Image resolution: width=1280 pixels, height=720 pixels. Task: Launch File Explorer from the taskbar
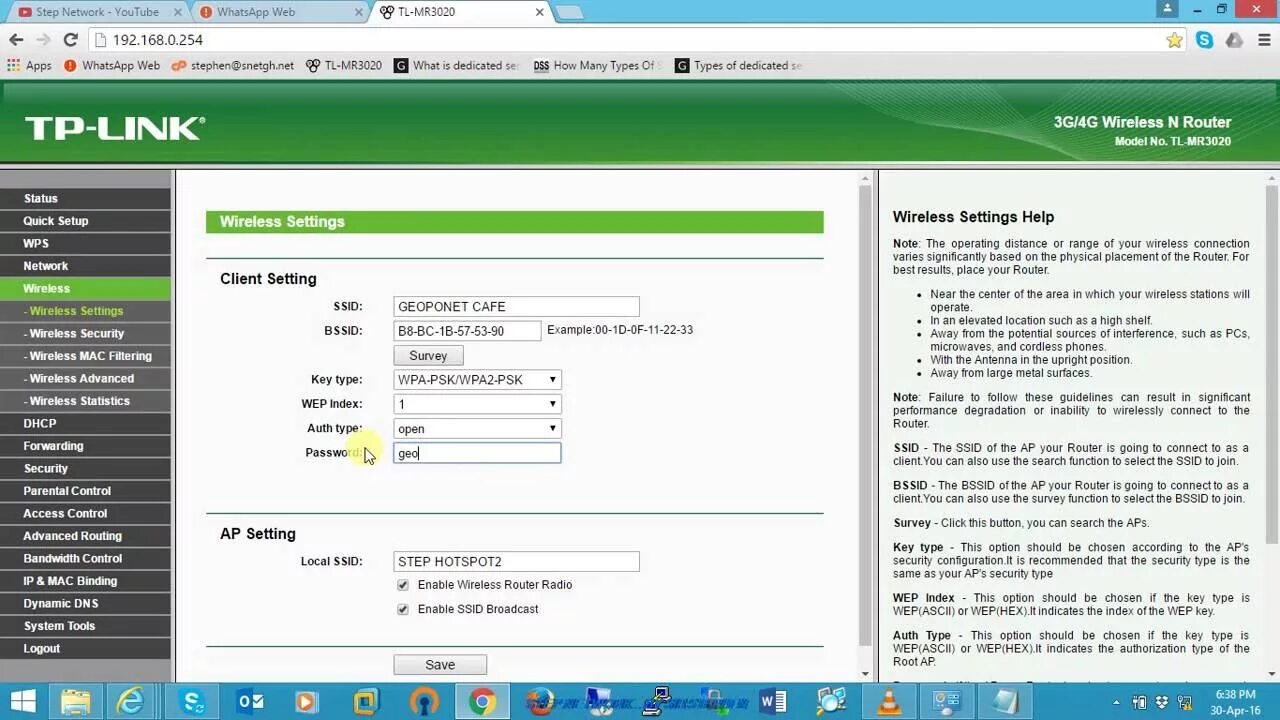pos(76,701)
